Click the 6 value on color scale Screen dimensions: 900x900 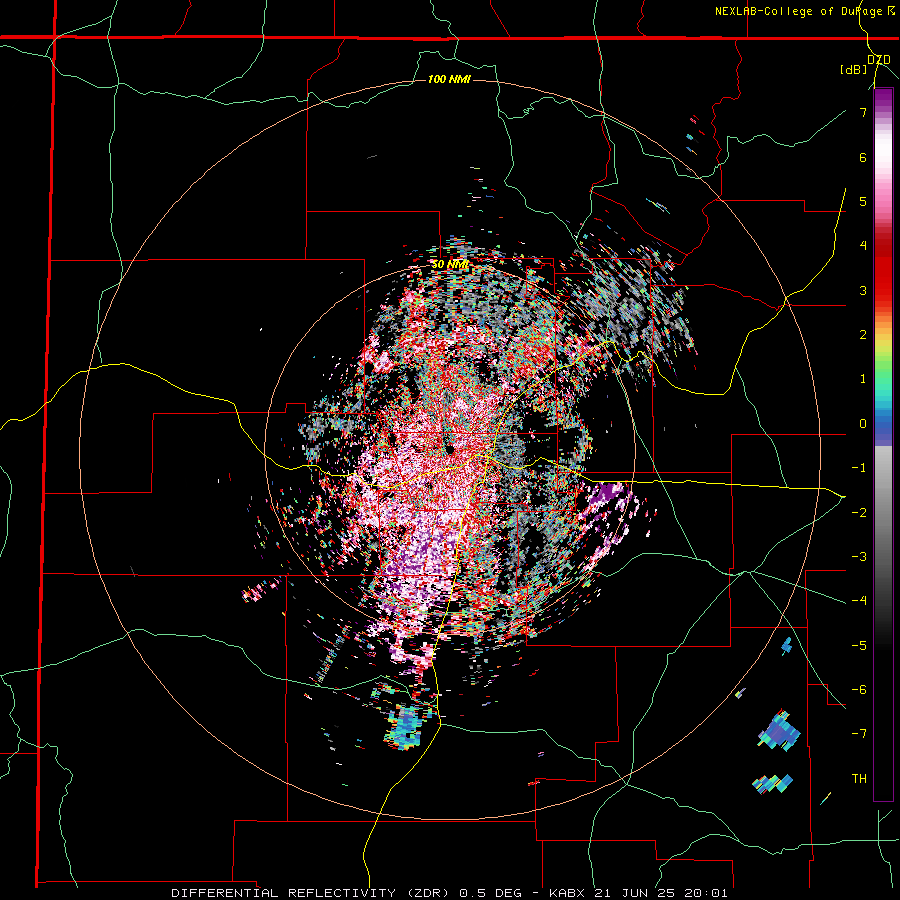pyautogui.click(x=863, y=157)
